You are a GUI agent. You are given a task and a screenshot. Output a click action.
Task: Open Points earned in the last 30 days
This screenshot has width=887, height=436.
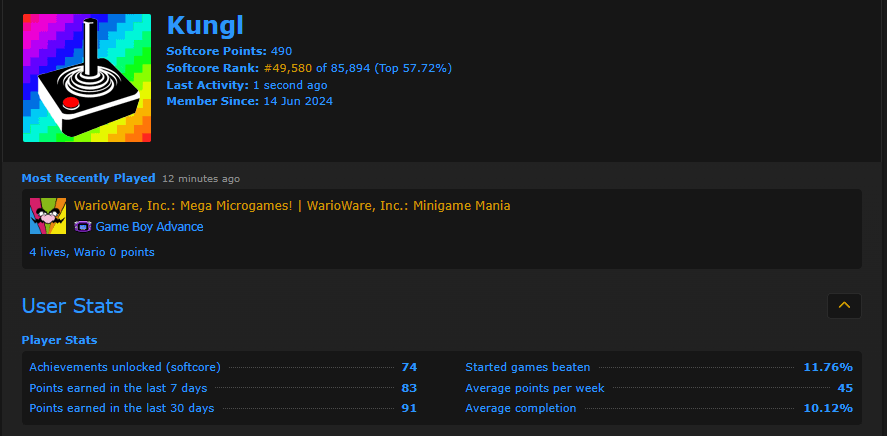pyautogui.click(x=122, y=408)
